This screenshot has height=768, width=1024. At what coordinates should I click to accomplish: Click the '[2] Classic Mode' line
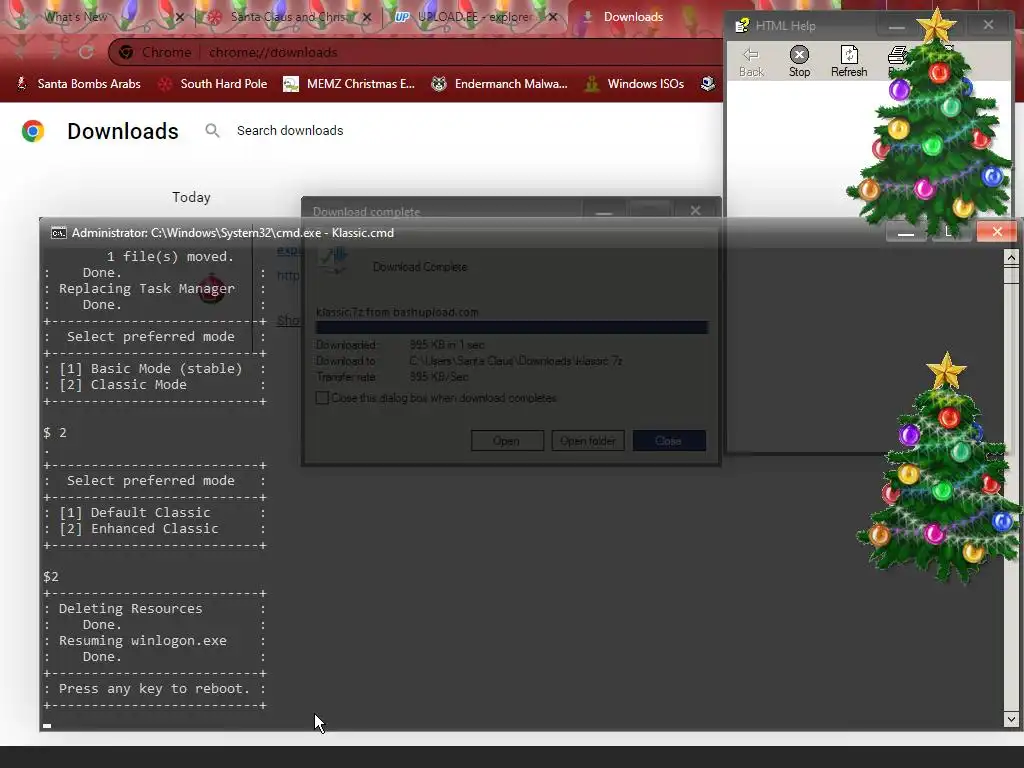coord(123,385)
